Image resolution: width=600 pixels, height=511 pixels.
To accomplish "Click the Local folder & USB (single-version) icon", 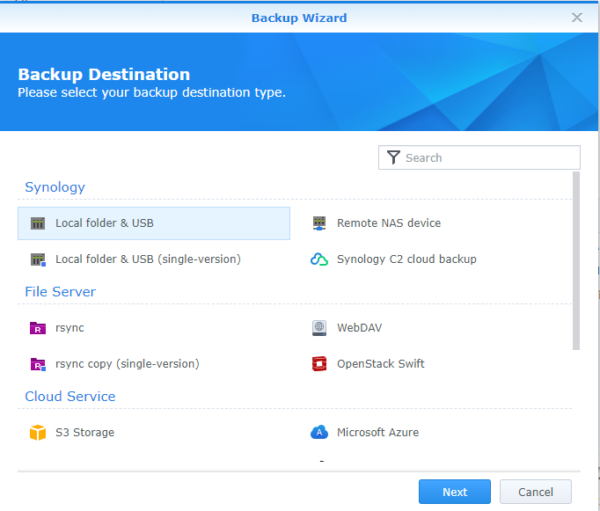I will tap(38, 260).
